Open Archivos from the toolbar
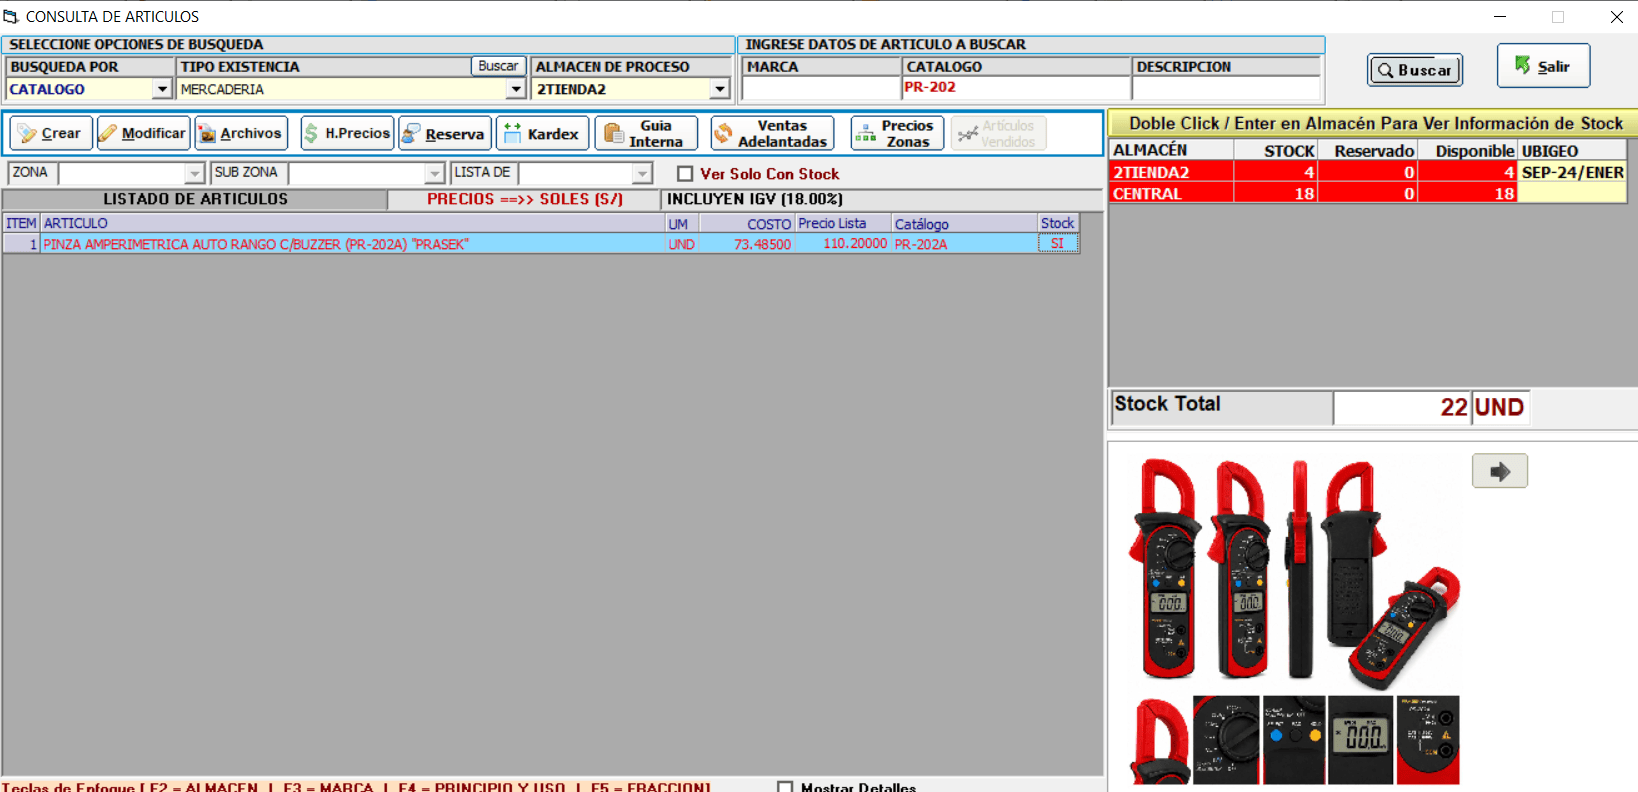The image size is (1638, 792). coord(241,133)
